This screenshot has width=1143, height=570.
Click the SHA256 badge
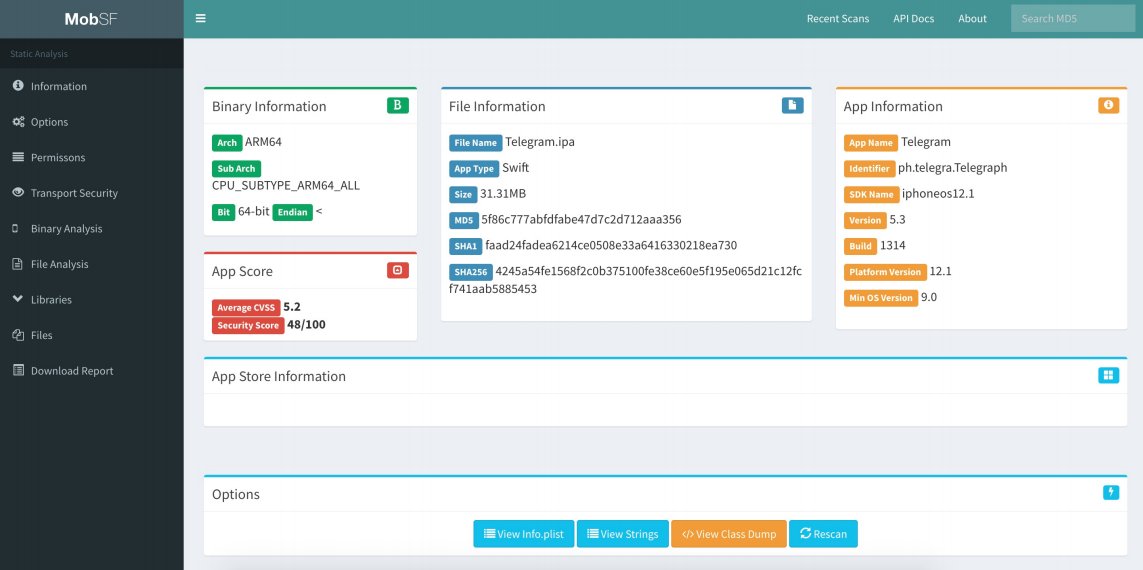(471, 272)
